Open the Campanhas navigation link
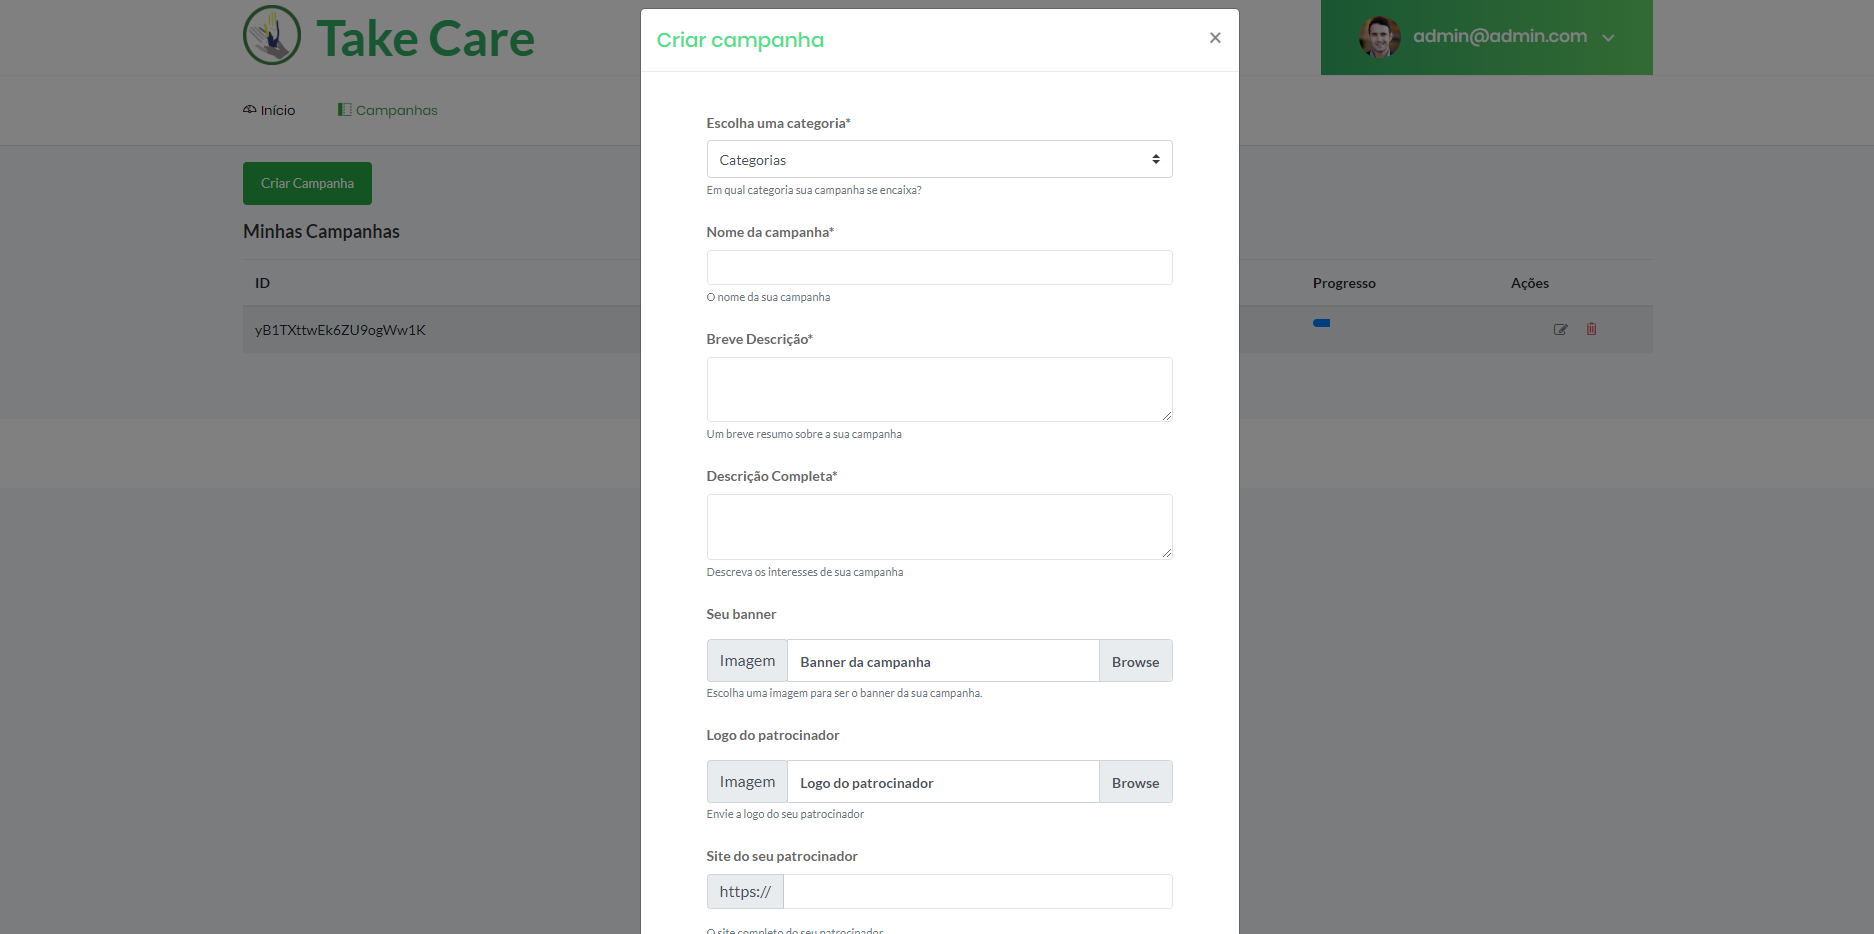 pyautogui.click(x=388, y=110)
